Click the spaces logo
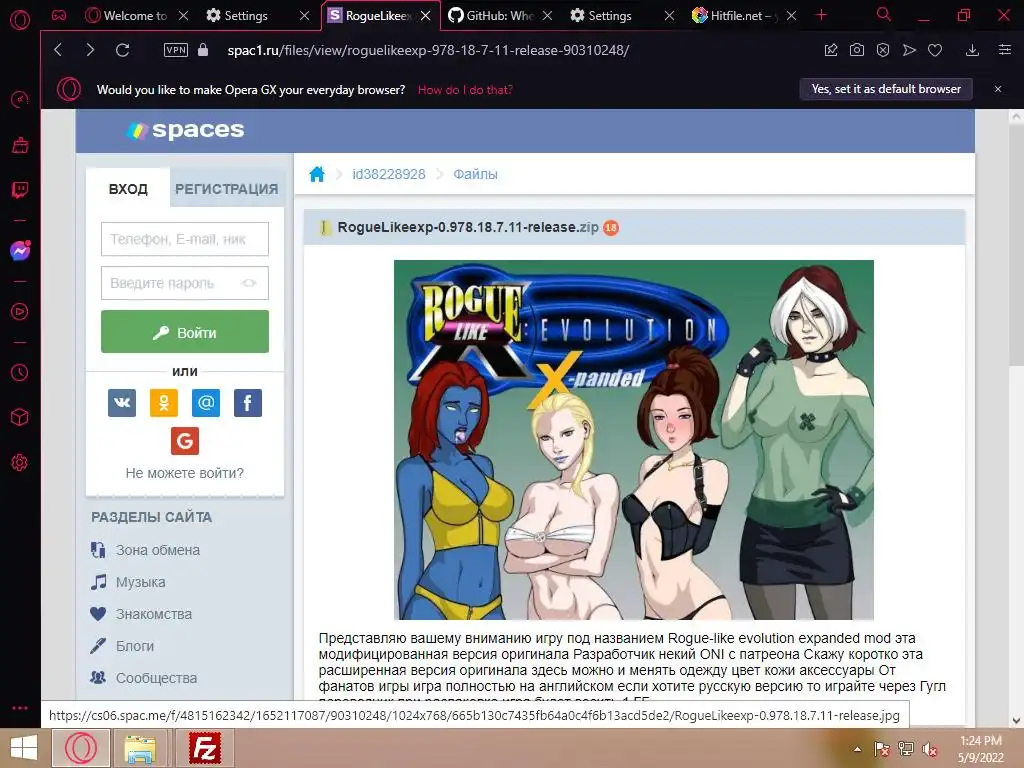Viewport: 1024px width, 768px height. [186, 130]
